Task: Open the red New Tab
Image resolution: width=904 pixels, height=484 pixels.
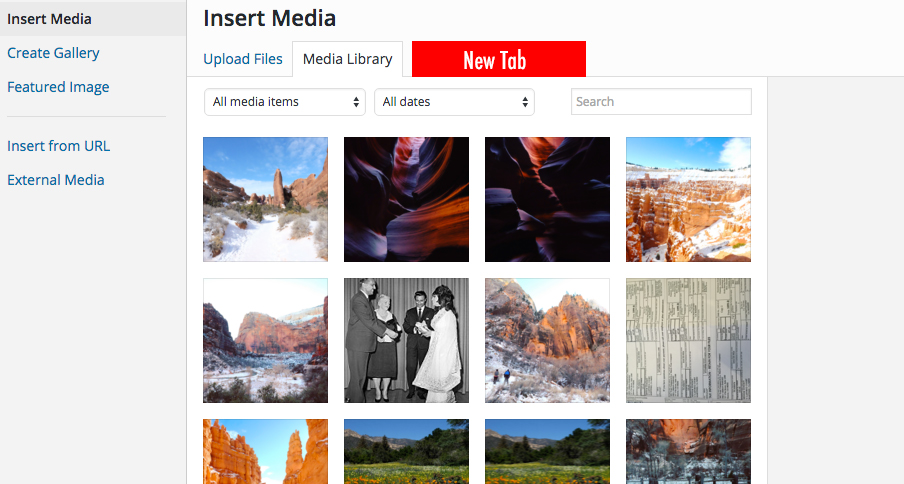Action: click(499, 59)
